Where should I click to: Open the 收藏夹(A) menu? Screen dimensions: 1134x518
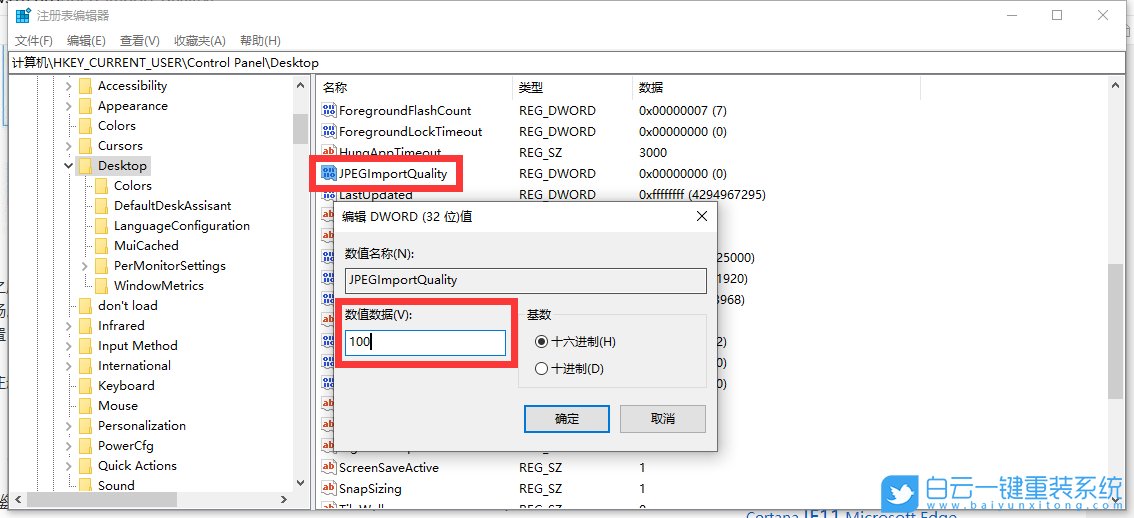pos(200,41)
